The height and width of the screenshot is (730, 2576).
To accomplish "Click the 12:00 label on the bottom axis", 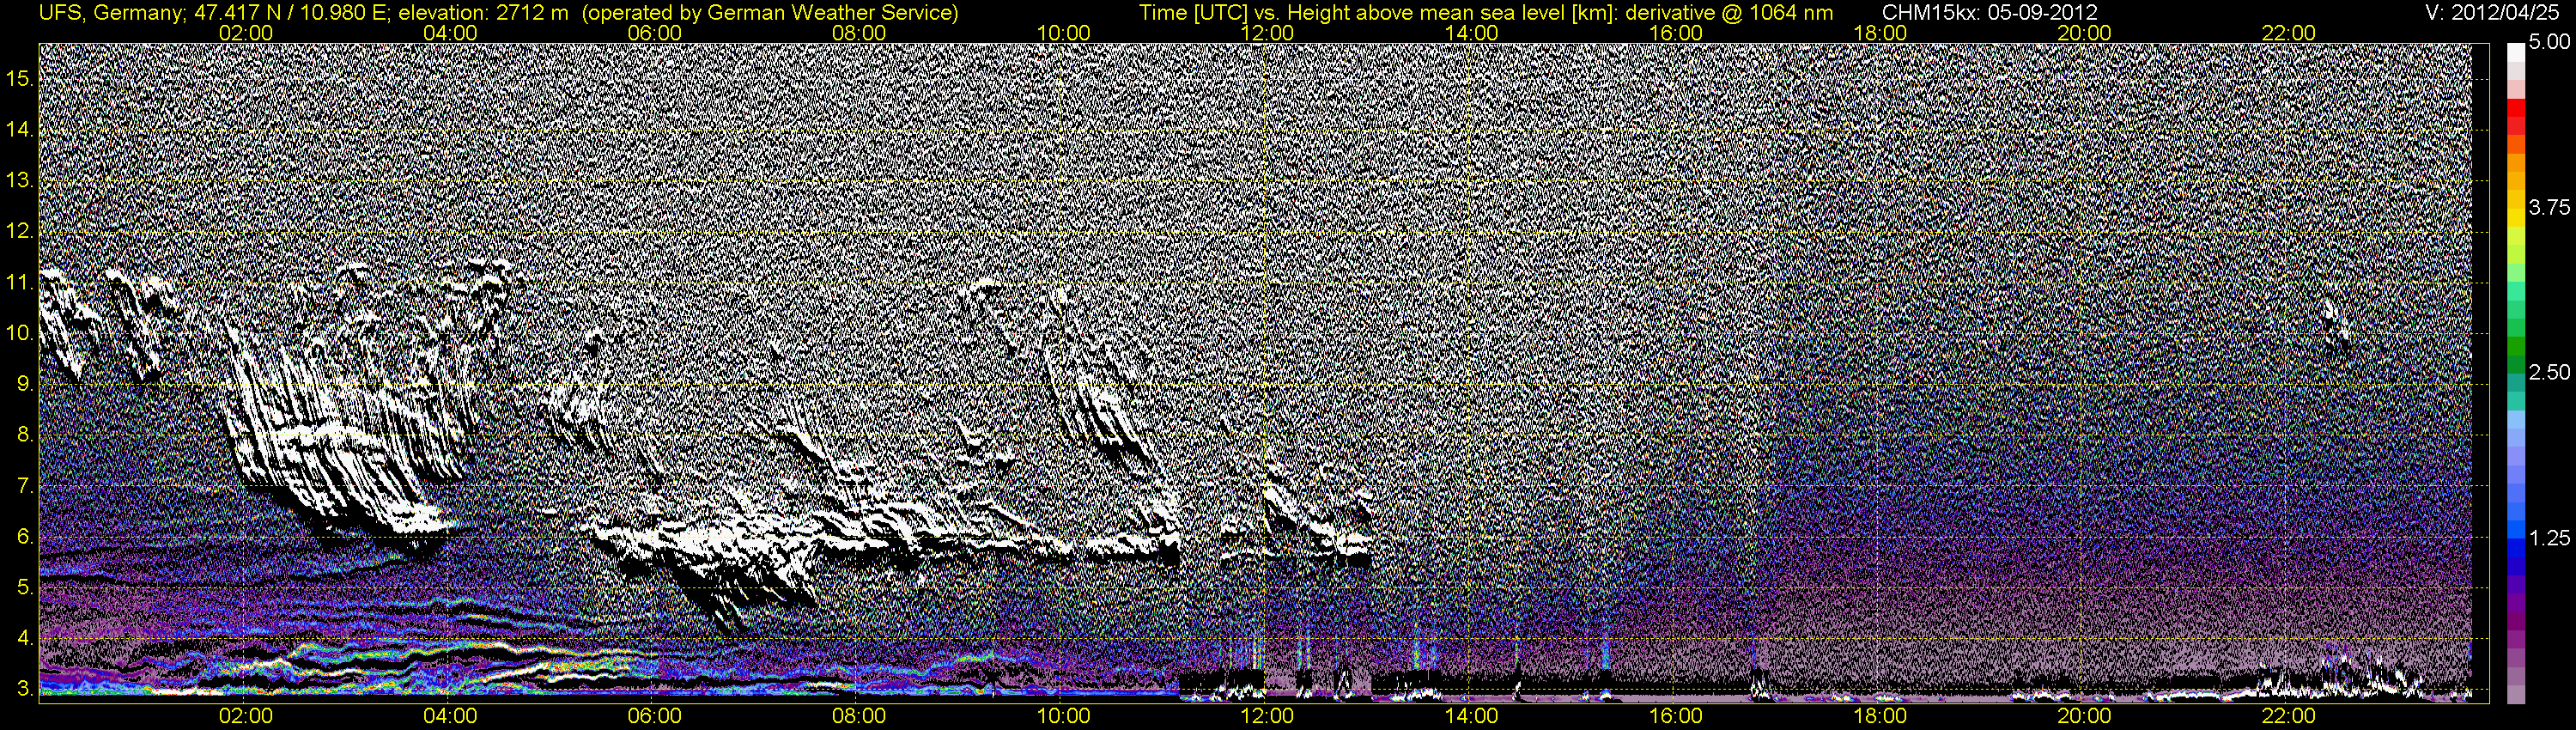I will click(x=1267, y=716).
